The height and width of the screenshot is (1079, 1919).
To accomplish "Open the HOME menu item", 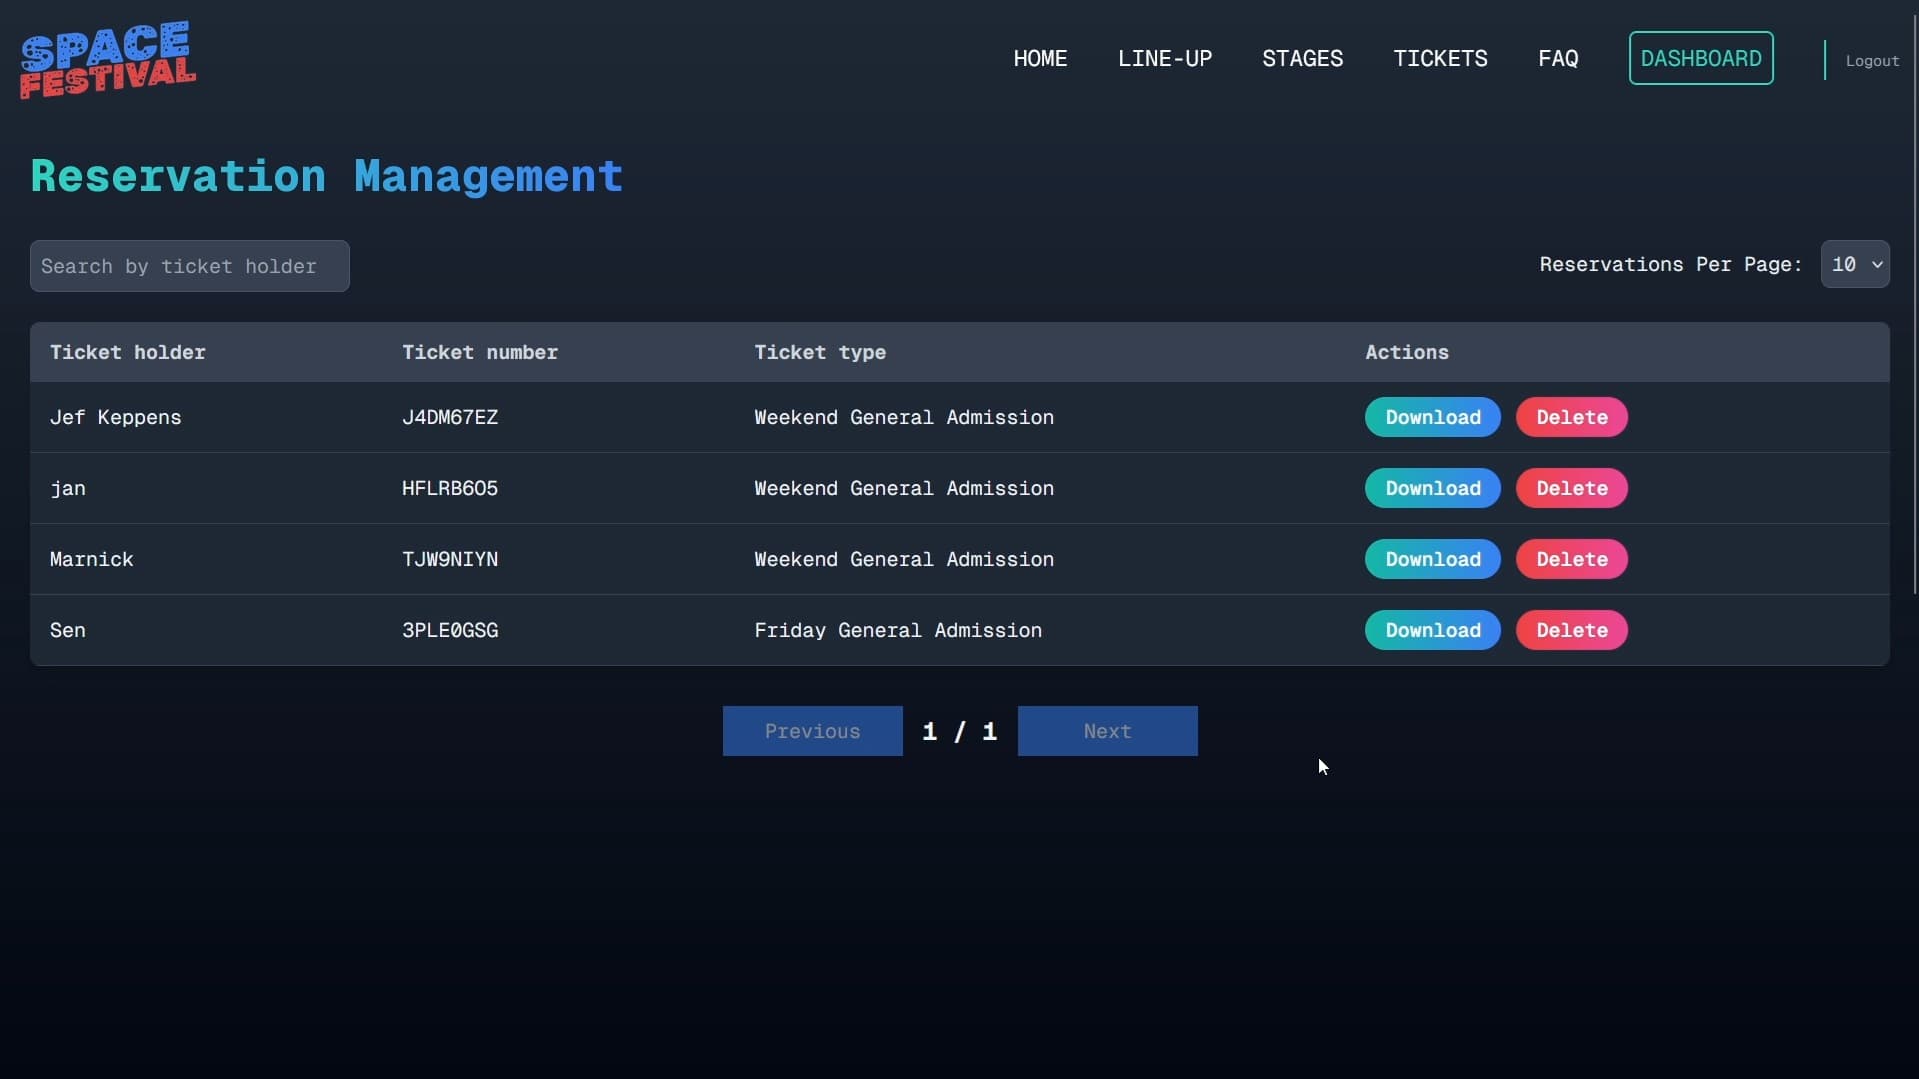I will [x=1040, y=59].
